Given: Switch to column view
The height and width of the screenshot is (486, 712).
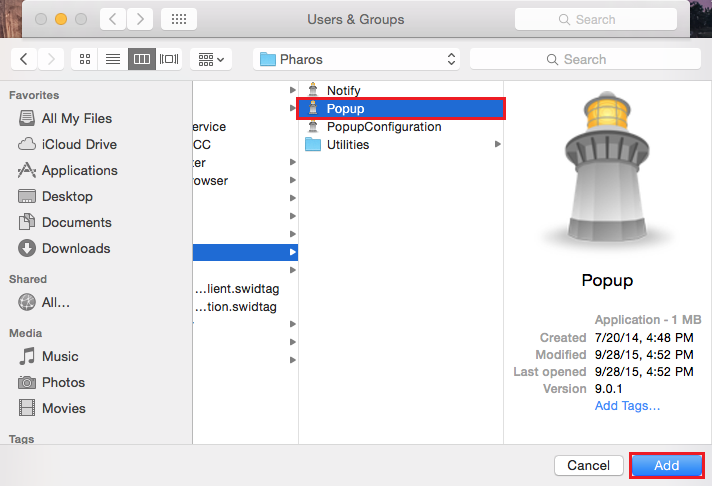Looking at the screenshot, I should (142, 60).
